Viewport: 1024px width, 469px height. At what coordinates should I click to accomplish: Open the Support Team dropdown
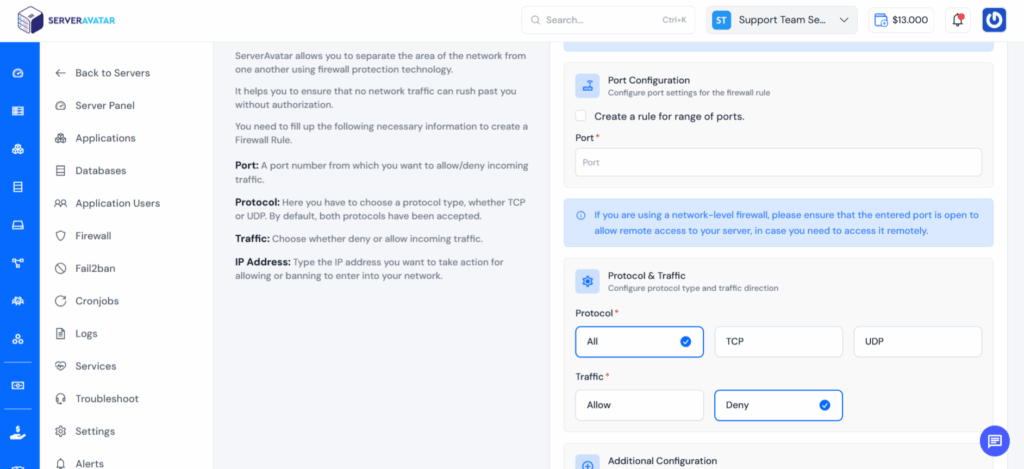(x=783, y=20)
